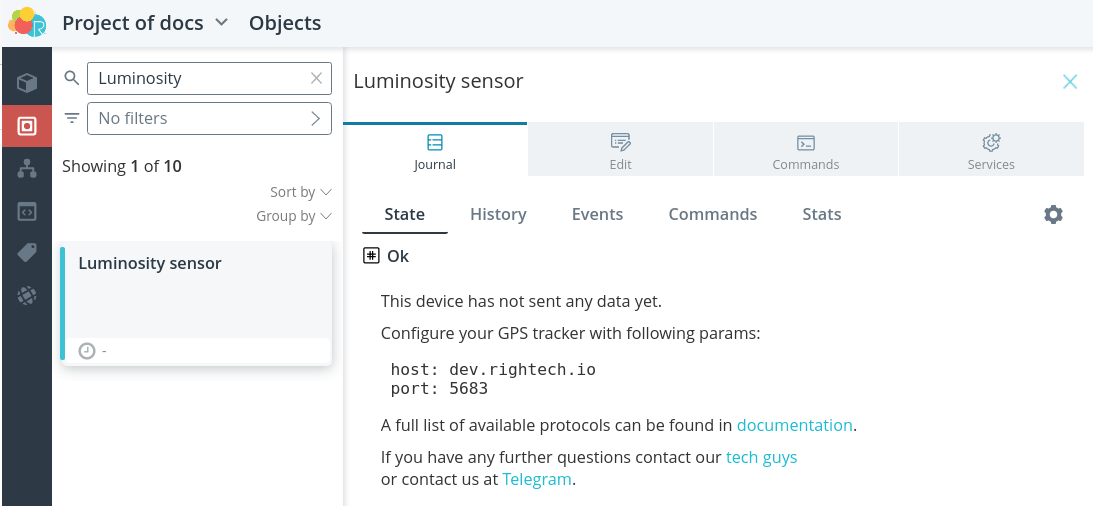Select the Luminosity sensor object card
This screenshot has width=1093, height=506.
point(197,303)
